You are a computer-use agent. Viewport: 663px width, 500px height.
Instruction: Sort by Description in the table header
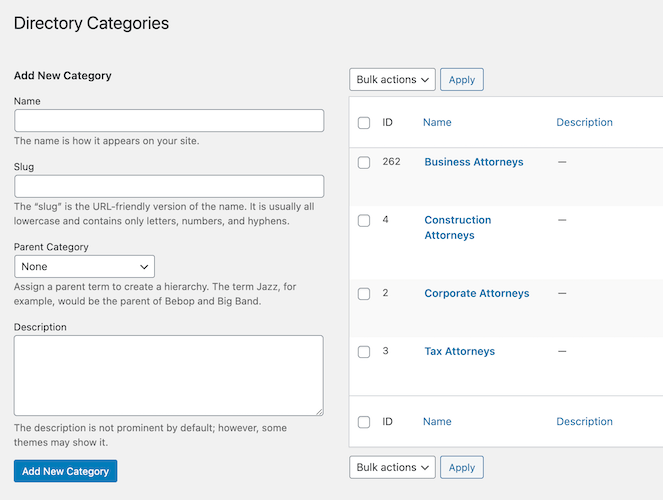point(584,122)
